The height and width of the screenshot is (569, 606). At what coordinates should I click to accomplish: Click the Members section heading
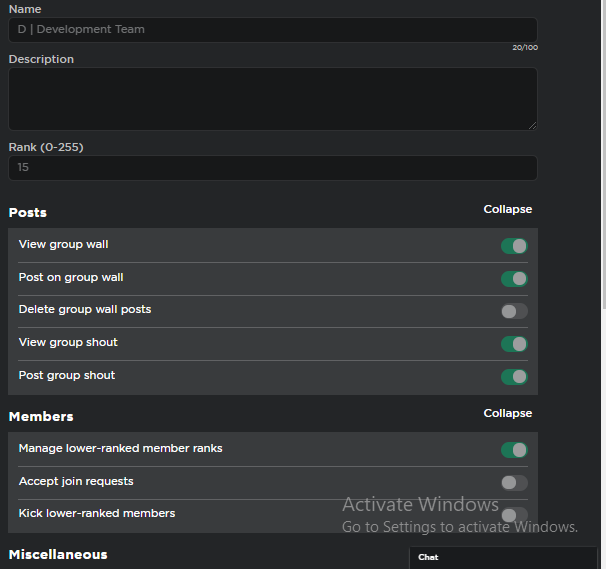(41, 417)
